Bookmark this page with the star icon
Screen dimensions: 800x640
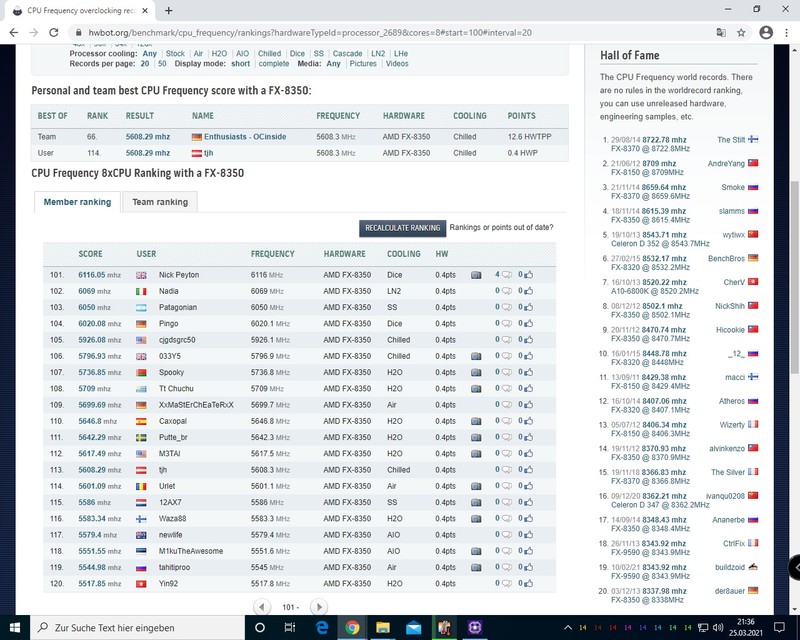741,33
